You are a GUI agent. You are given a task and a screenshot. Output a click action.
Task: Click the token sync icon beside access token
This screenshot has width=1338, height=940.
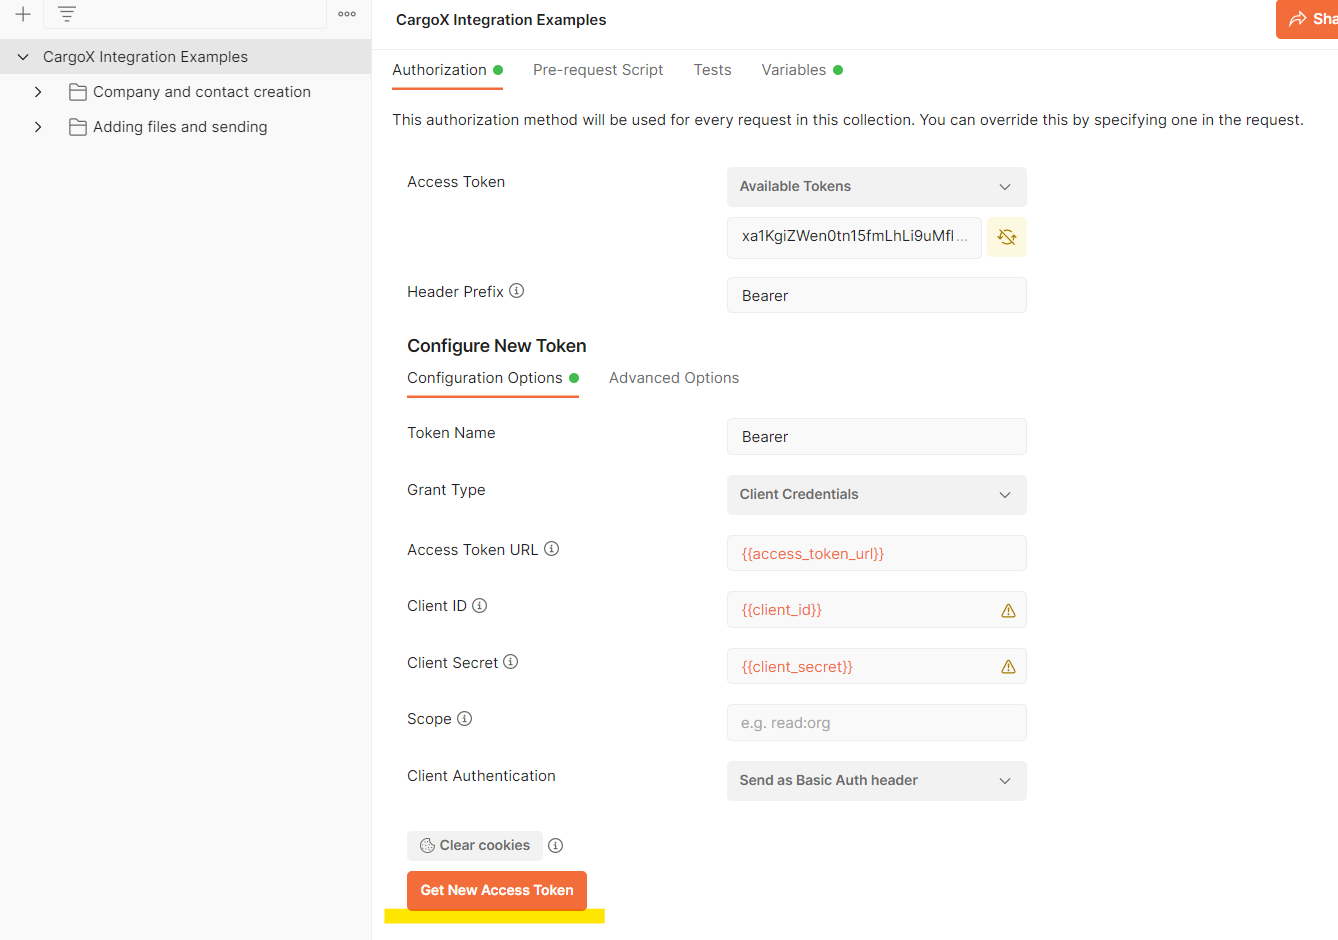(1007, 237)
